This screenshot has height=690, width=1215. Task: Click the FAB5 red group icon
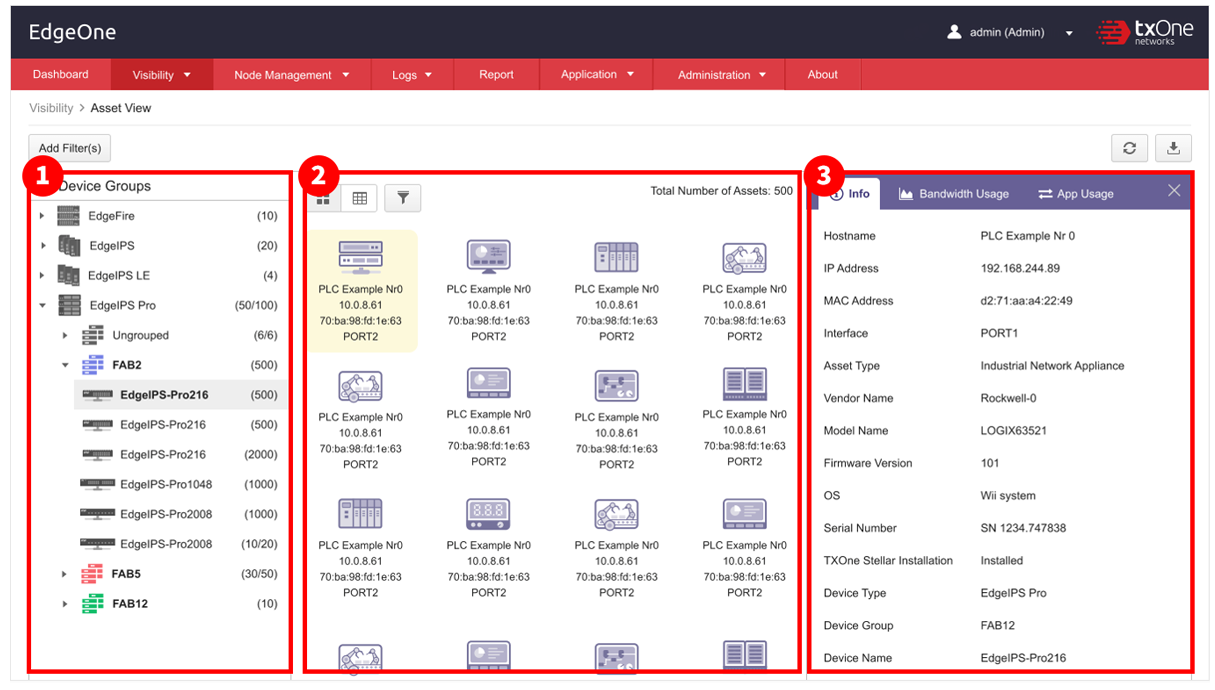coord(92,574)
